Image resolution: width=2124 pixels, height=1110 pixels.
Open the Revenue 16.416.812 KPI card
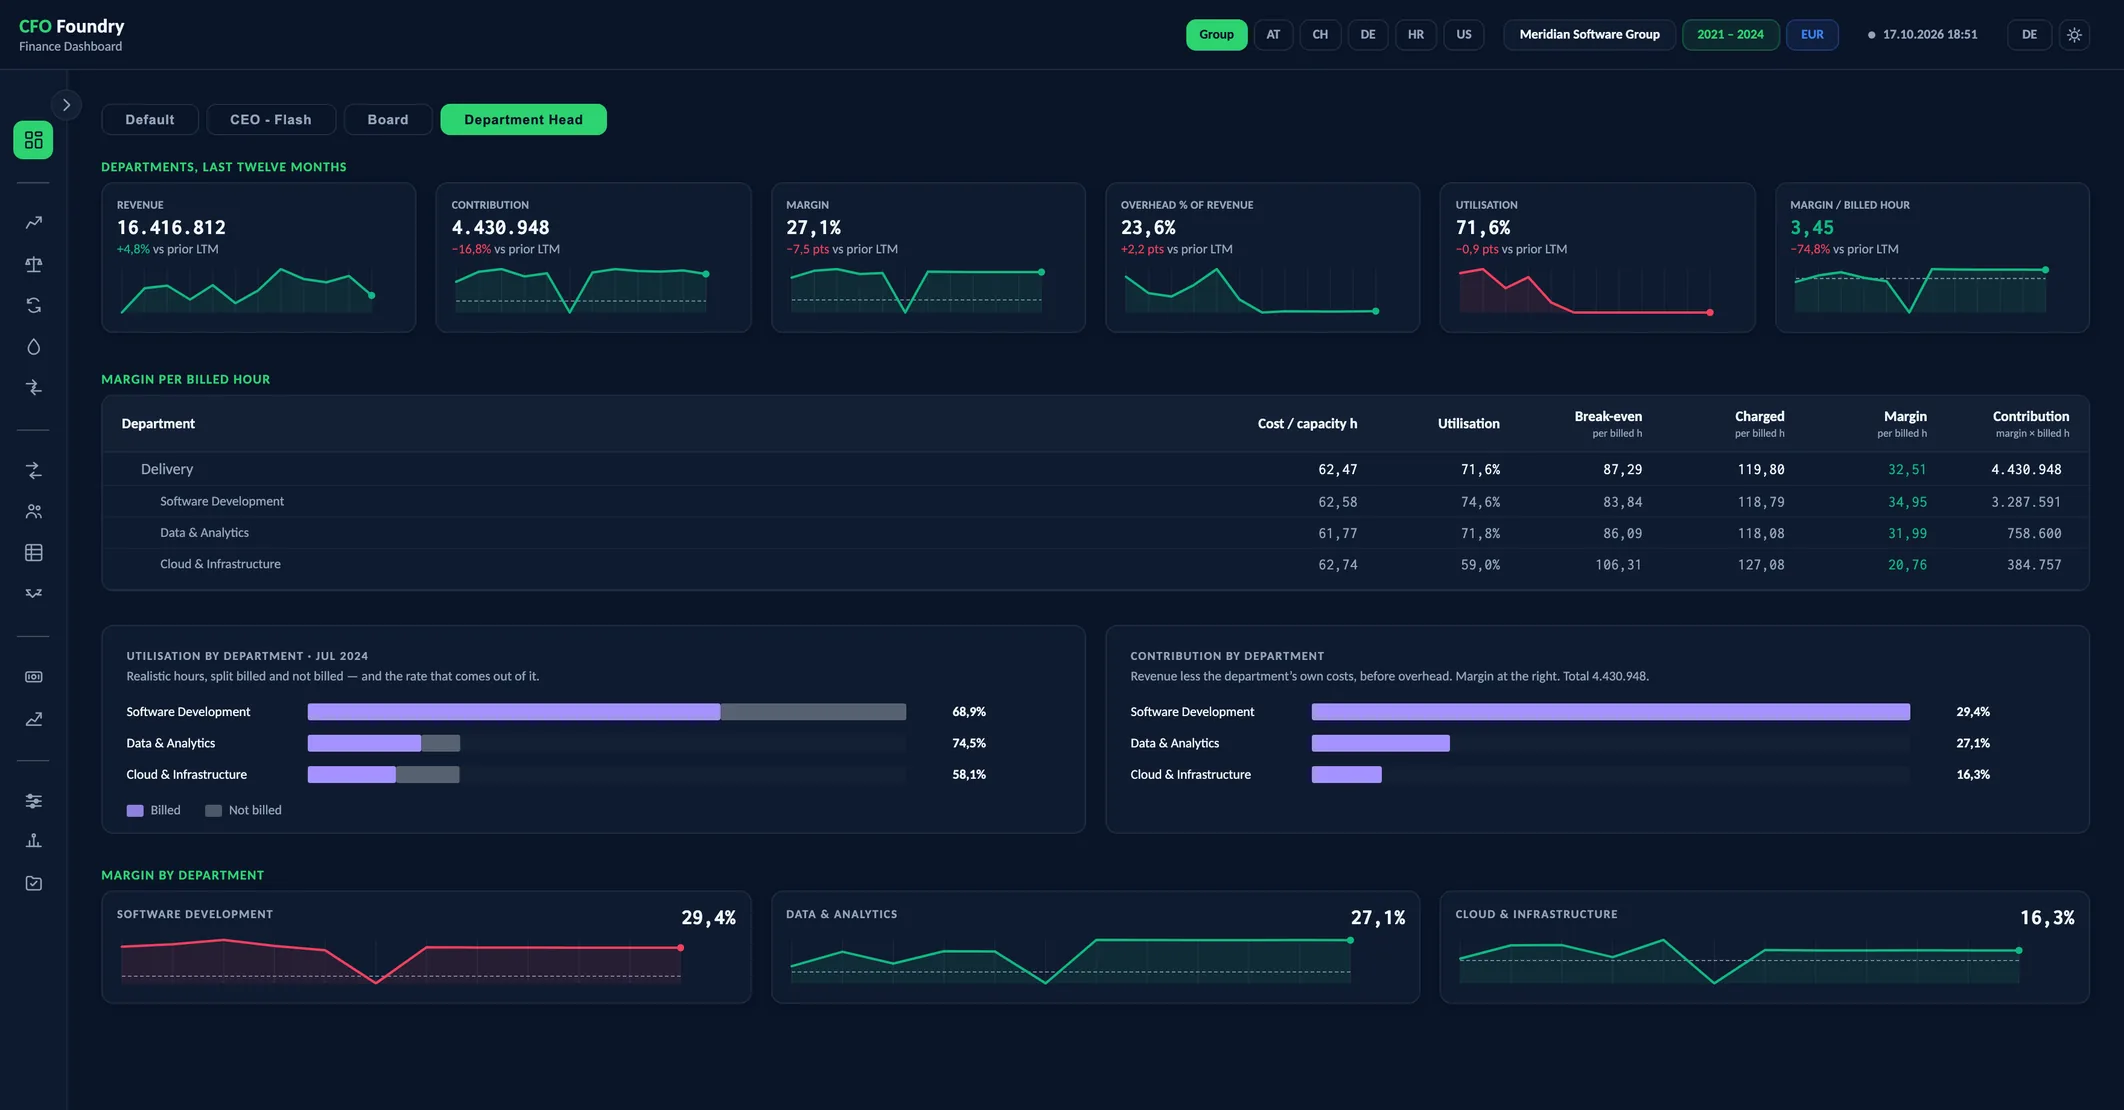coord(259,257)
